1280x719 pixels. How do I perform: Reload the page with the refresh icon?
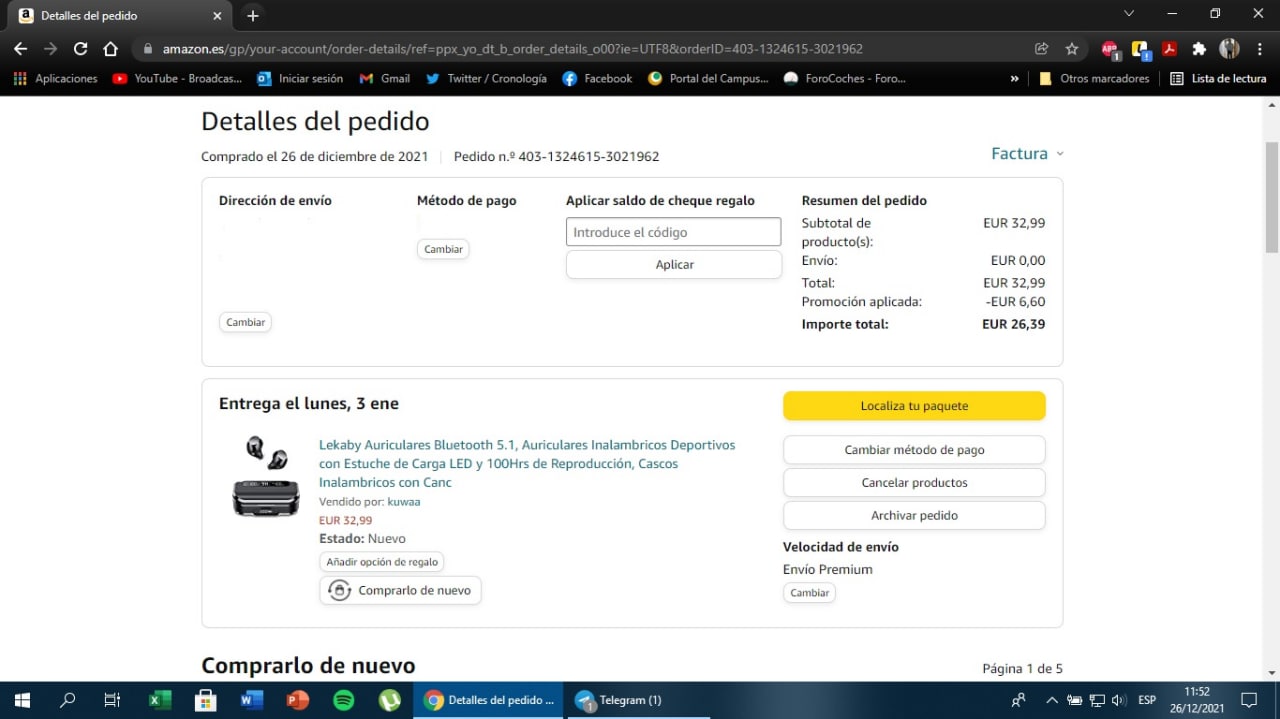tap(81, 48)
